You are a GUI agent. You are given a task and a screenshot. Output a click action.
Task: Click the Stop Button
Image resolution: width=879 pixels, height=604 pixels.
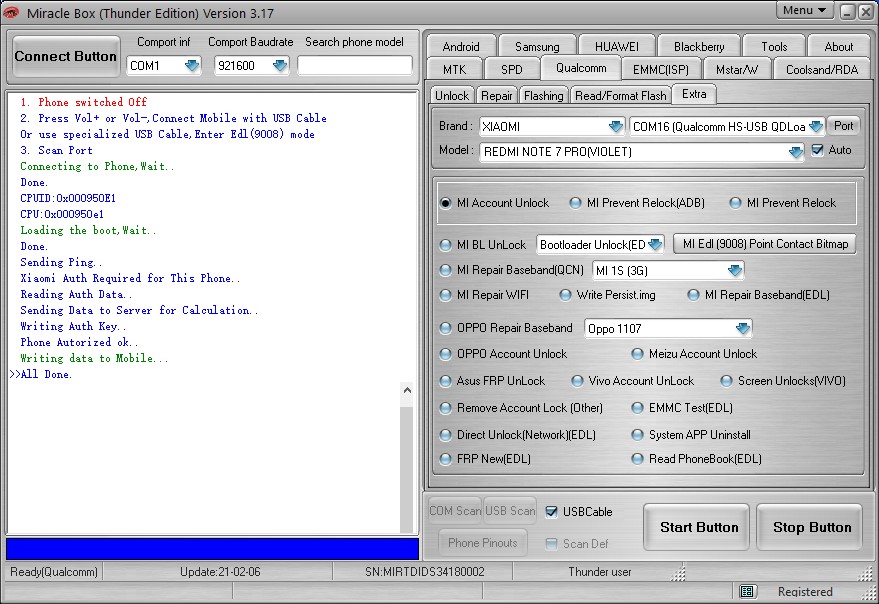pyautogui.click(x=811, y=527)
